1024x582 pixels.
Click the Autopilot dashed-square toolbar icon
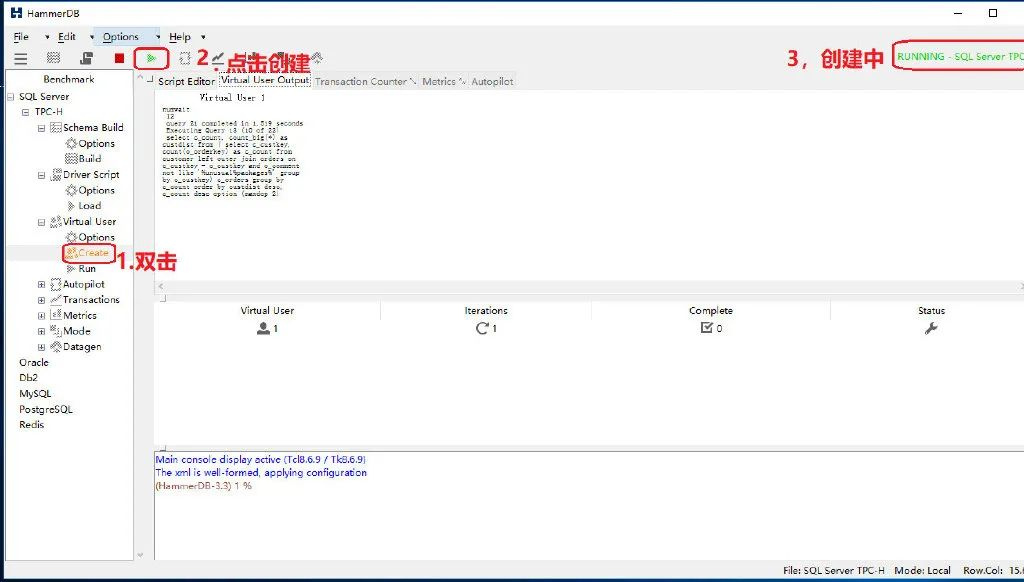pos(185,58)
